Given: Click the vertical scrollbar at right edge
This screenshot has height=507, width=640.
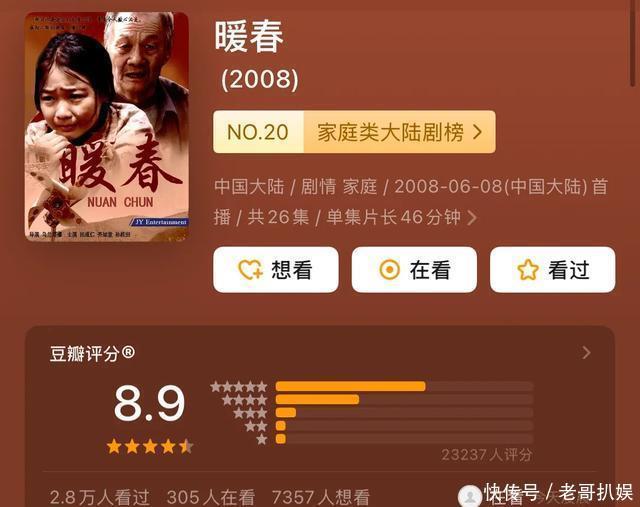Looking at the screenshot, I should [633, 43].
